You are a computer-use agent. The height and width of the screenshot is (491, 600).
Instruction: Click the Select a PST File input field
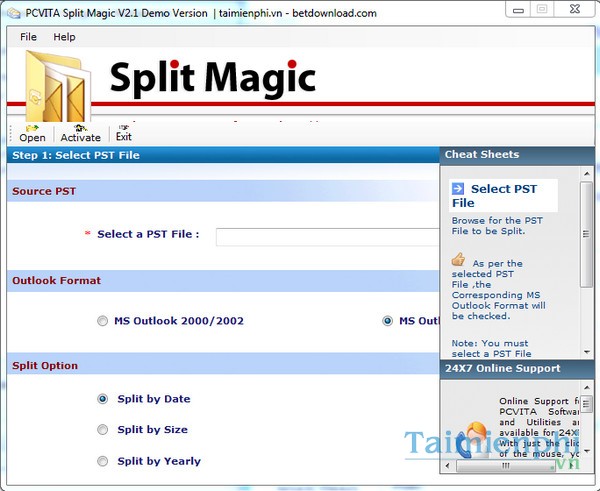coord(328,237)
